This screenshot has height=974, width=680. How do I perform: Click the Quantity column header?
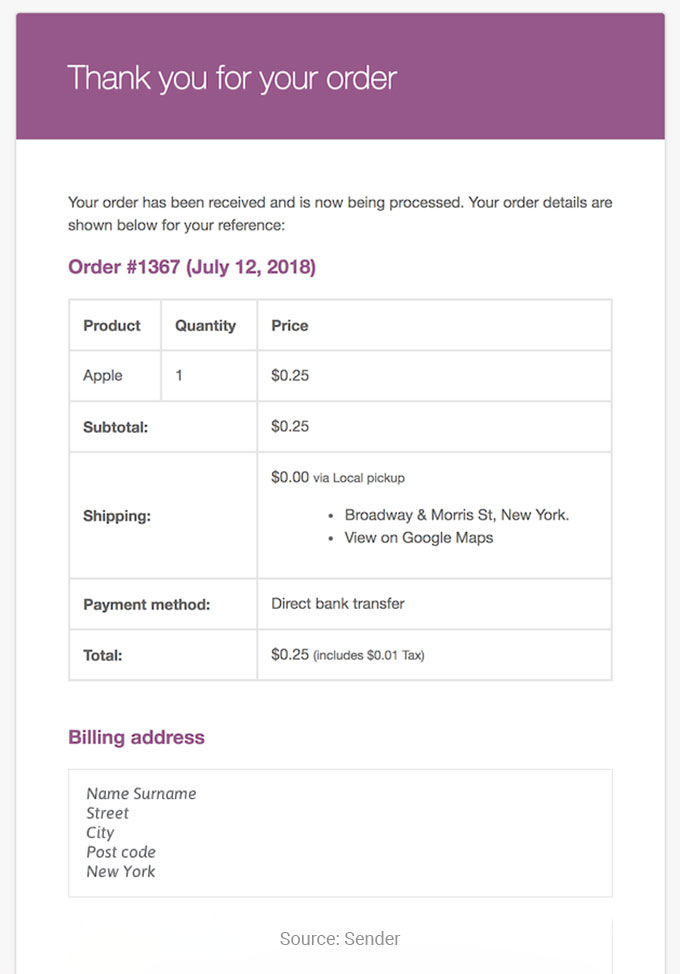206,325
